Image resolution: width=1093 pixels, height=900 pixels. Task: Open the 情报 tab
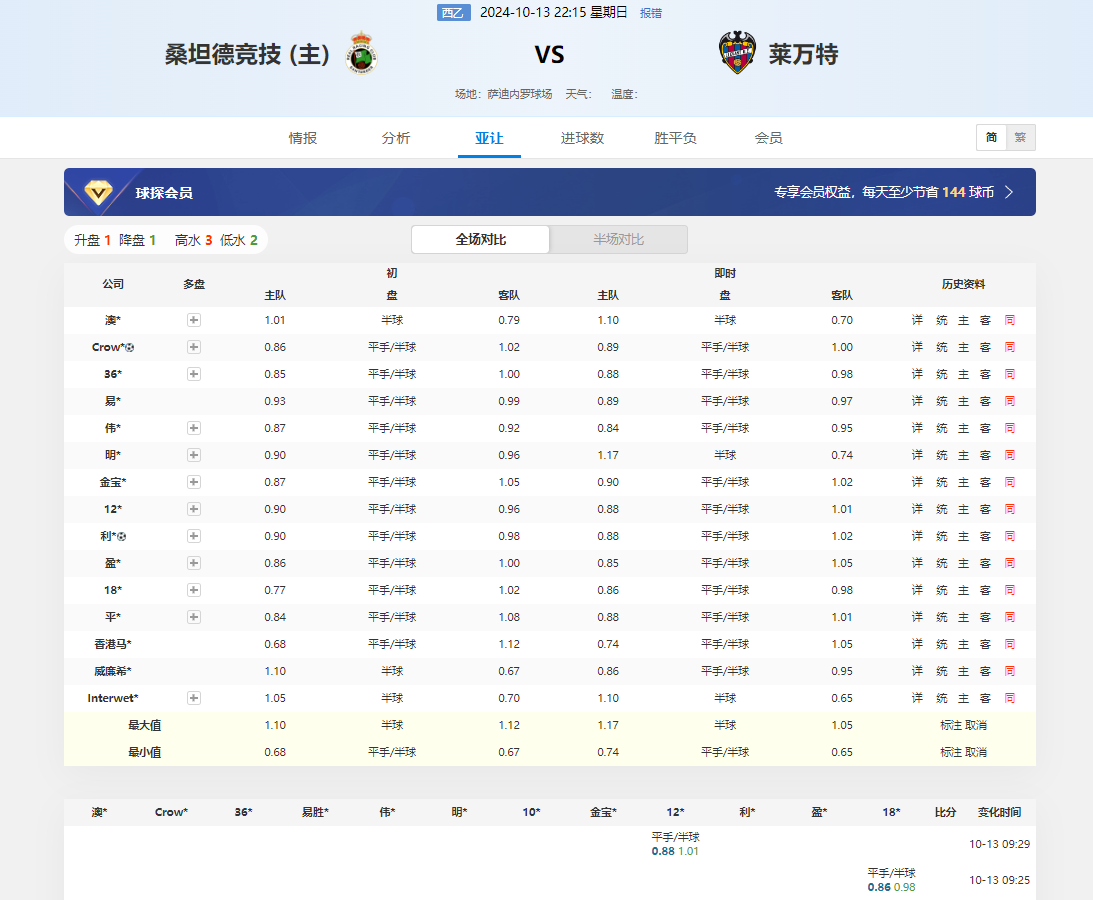(x=303, y=138)
